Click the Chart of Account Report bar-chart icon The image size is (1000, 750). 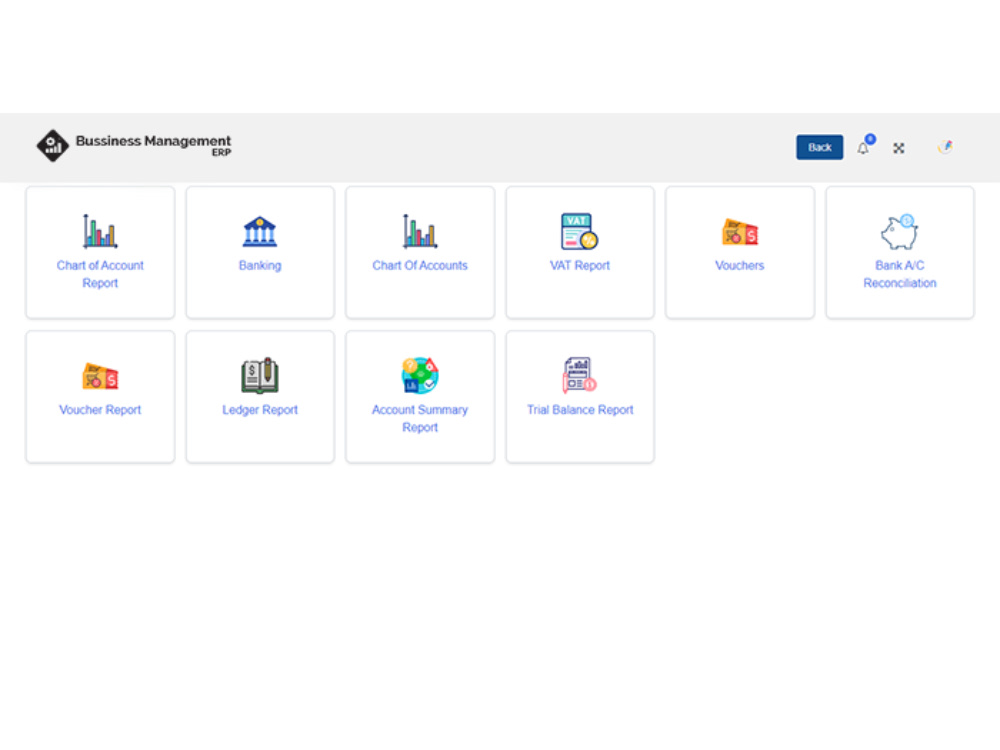tap(100, 231)
